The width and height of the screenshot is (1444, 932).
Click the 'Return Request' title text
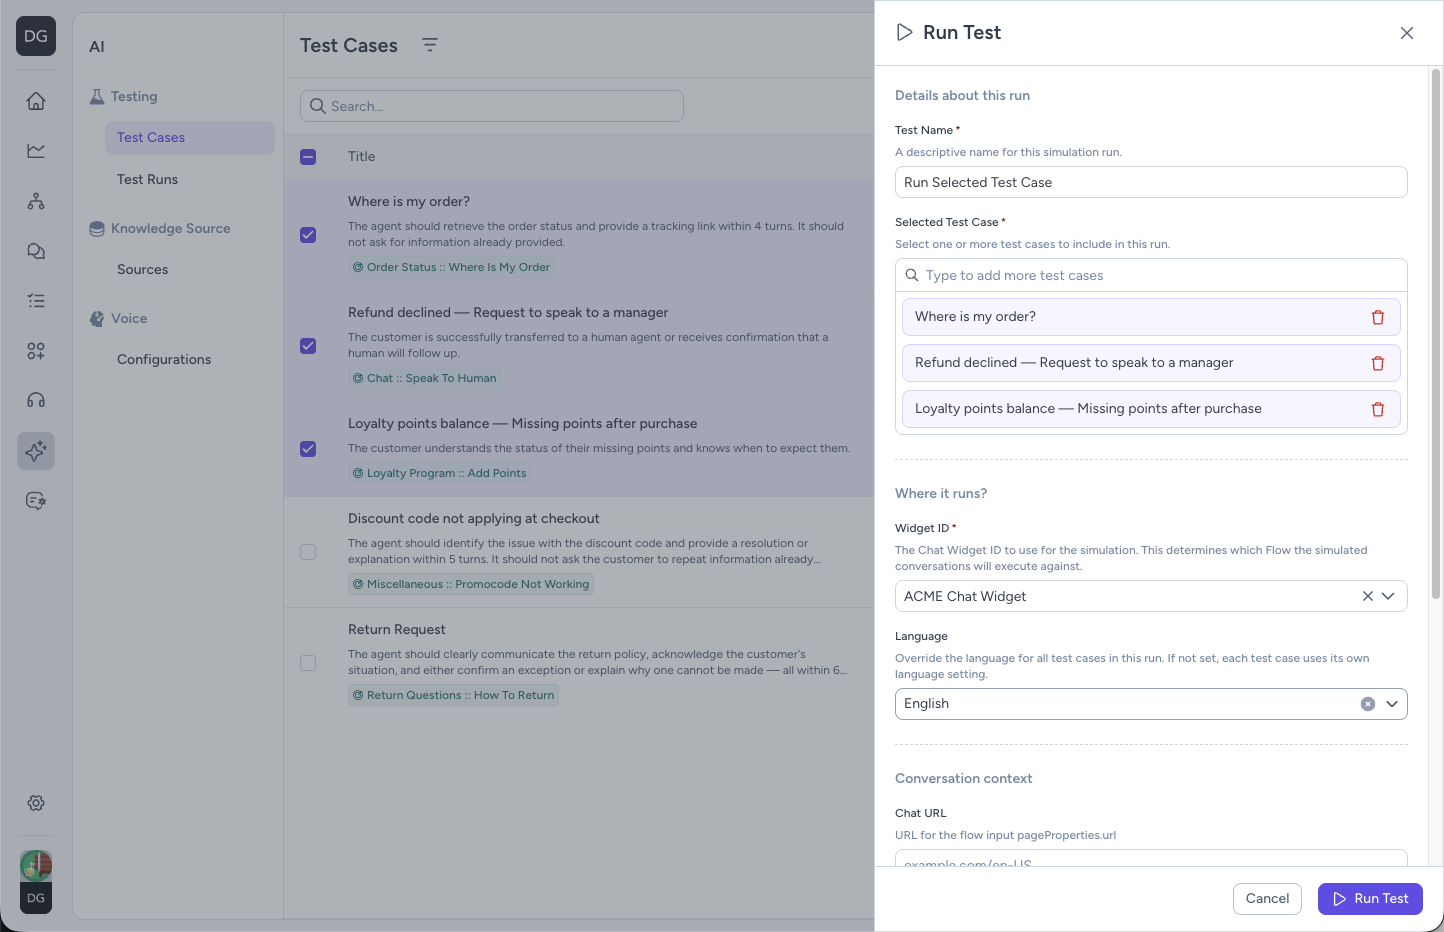click(x=397, y=630)
